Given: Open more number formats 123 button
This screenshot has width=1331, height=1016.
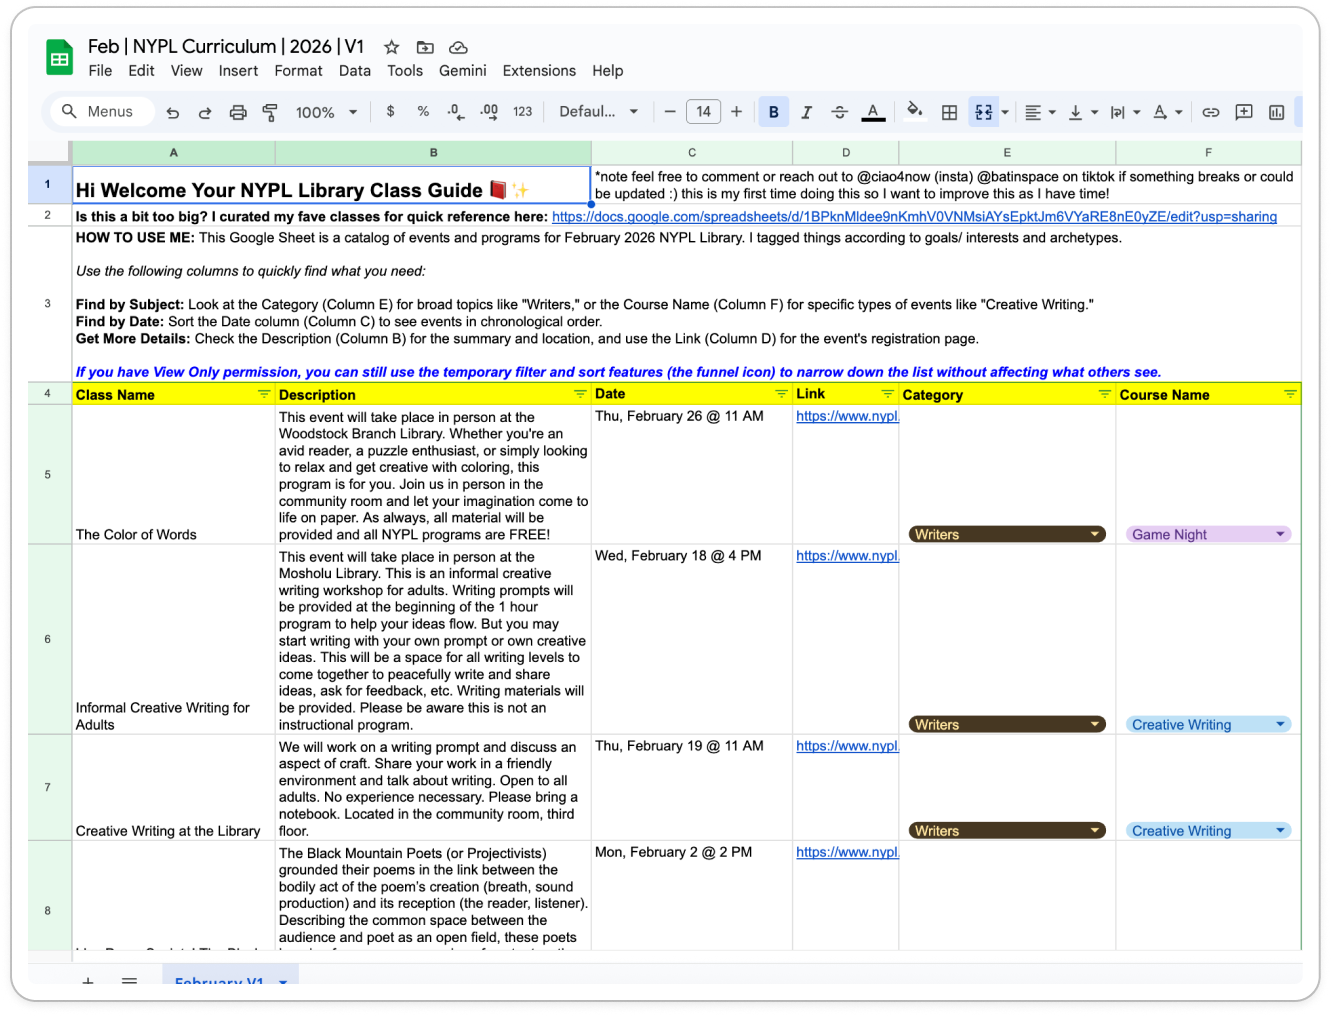Looking at the screenshot, I should tap(522, 112).
